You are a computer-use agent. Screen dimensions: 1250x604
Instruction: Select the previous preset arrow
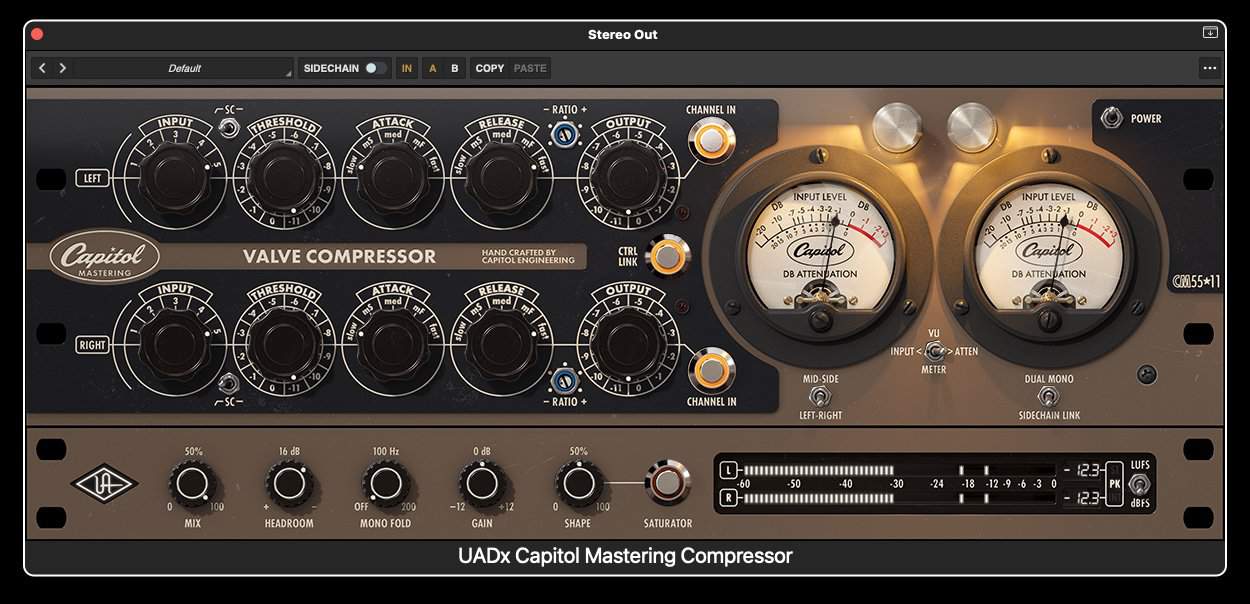pyautogui.click(x=42, y=68)
